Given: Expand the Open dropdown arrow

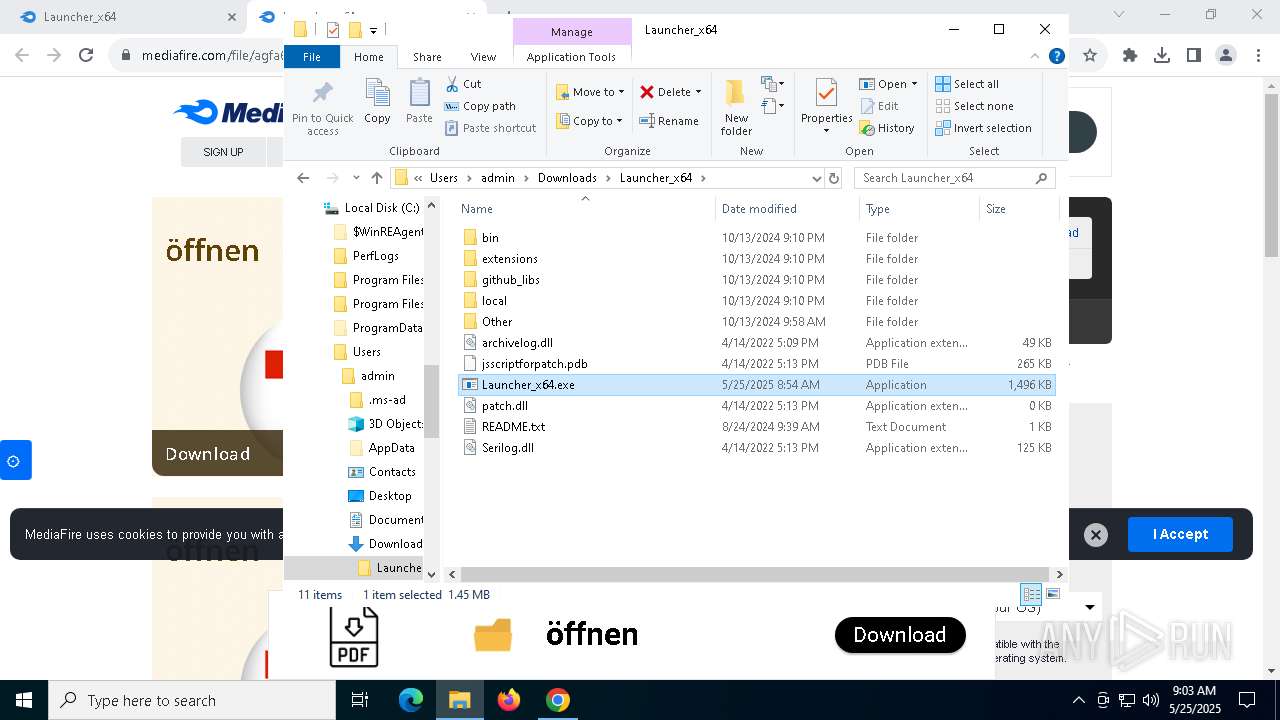Looking at the screenshot, I should (x=914, y=84).
